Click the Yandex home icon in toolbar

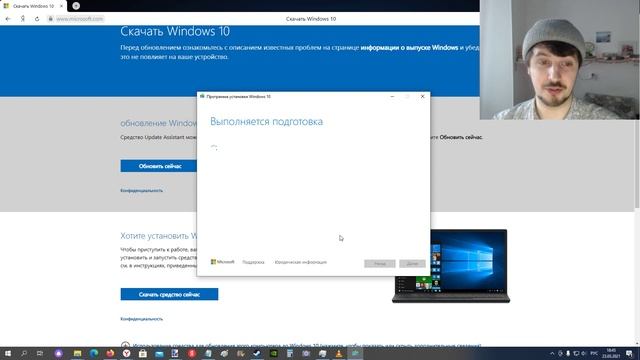pyautogui.click(x=23, y=19)
